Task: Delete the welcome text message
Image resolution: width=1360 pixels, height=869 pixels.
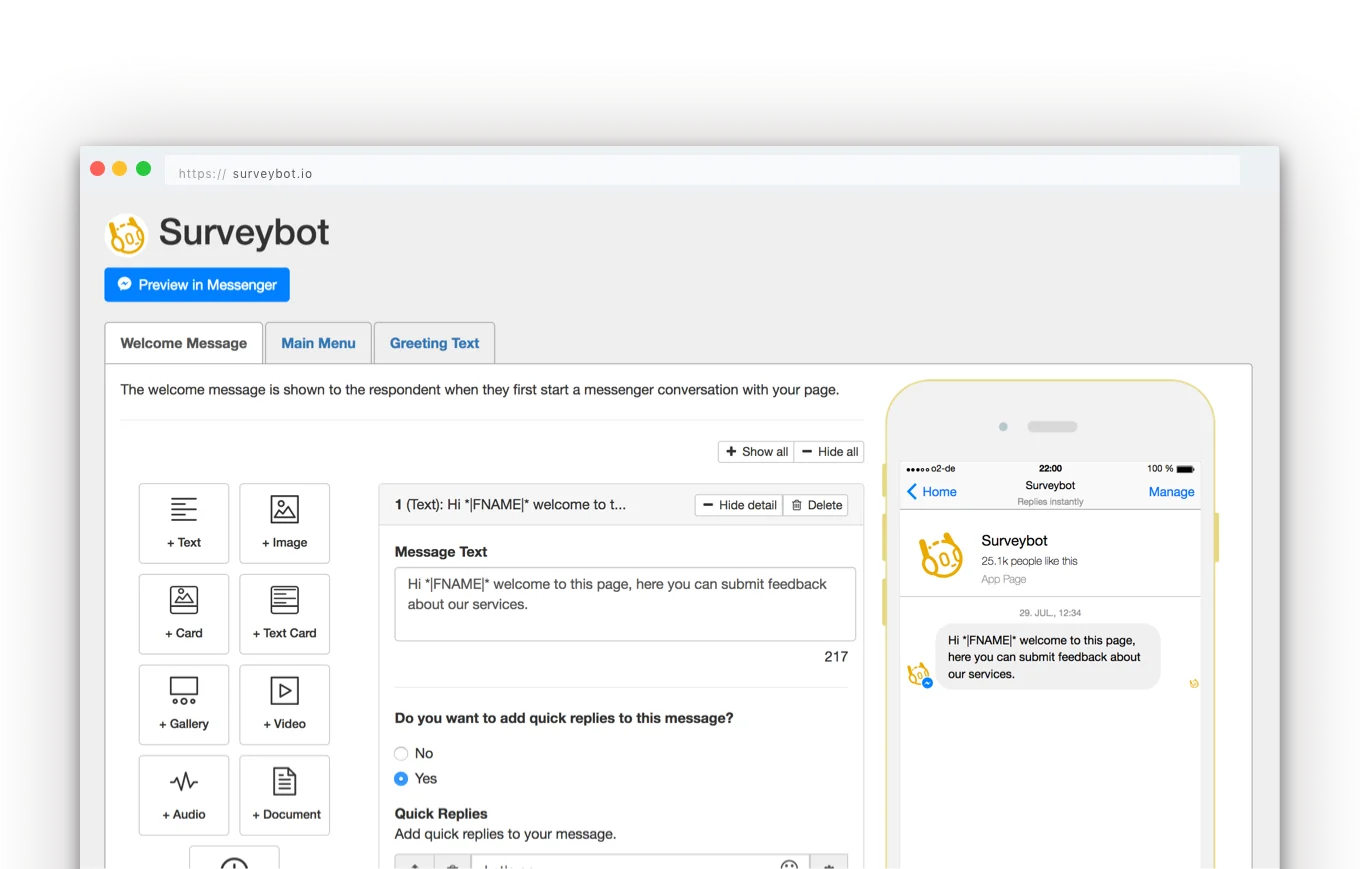Action: pyautogui.click(x=815, y=505)
